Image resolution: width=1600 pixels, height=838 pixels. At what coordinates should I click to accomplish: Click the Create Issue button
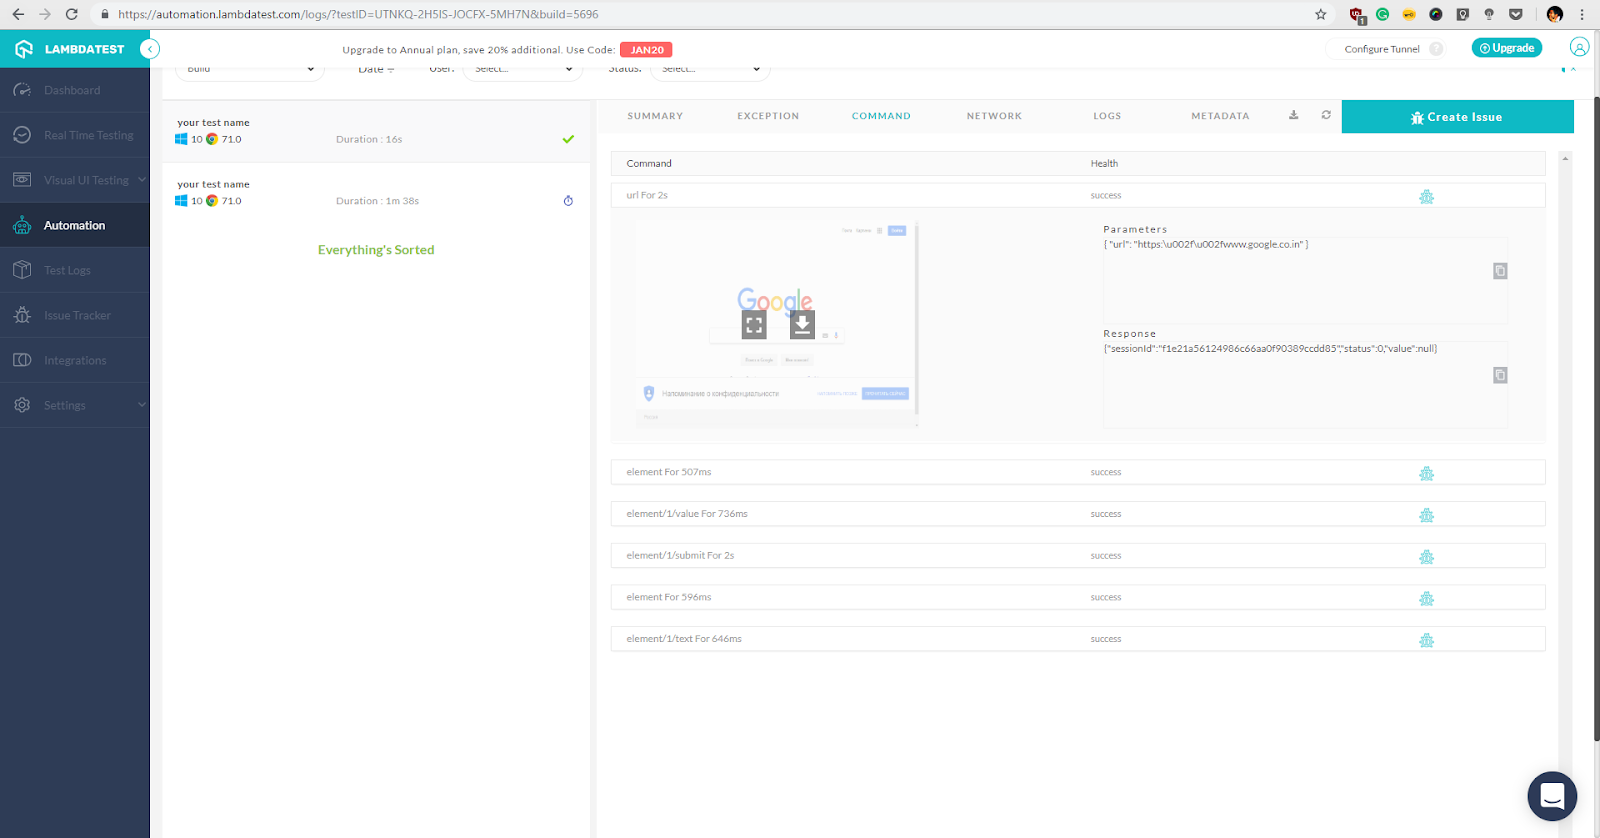[x=1457, y=117]
